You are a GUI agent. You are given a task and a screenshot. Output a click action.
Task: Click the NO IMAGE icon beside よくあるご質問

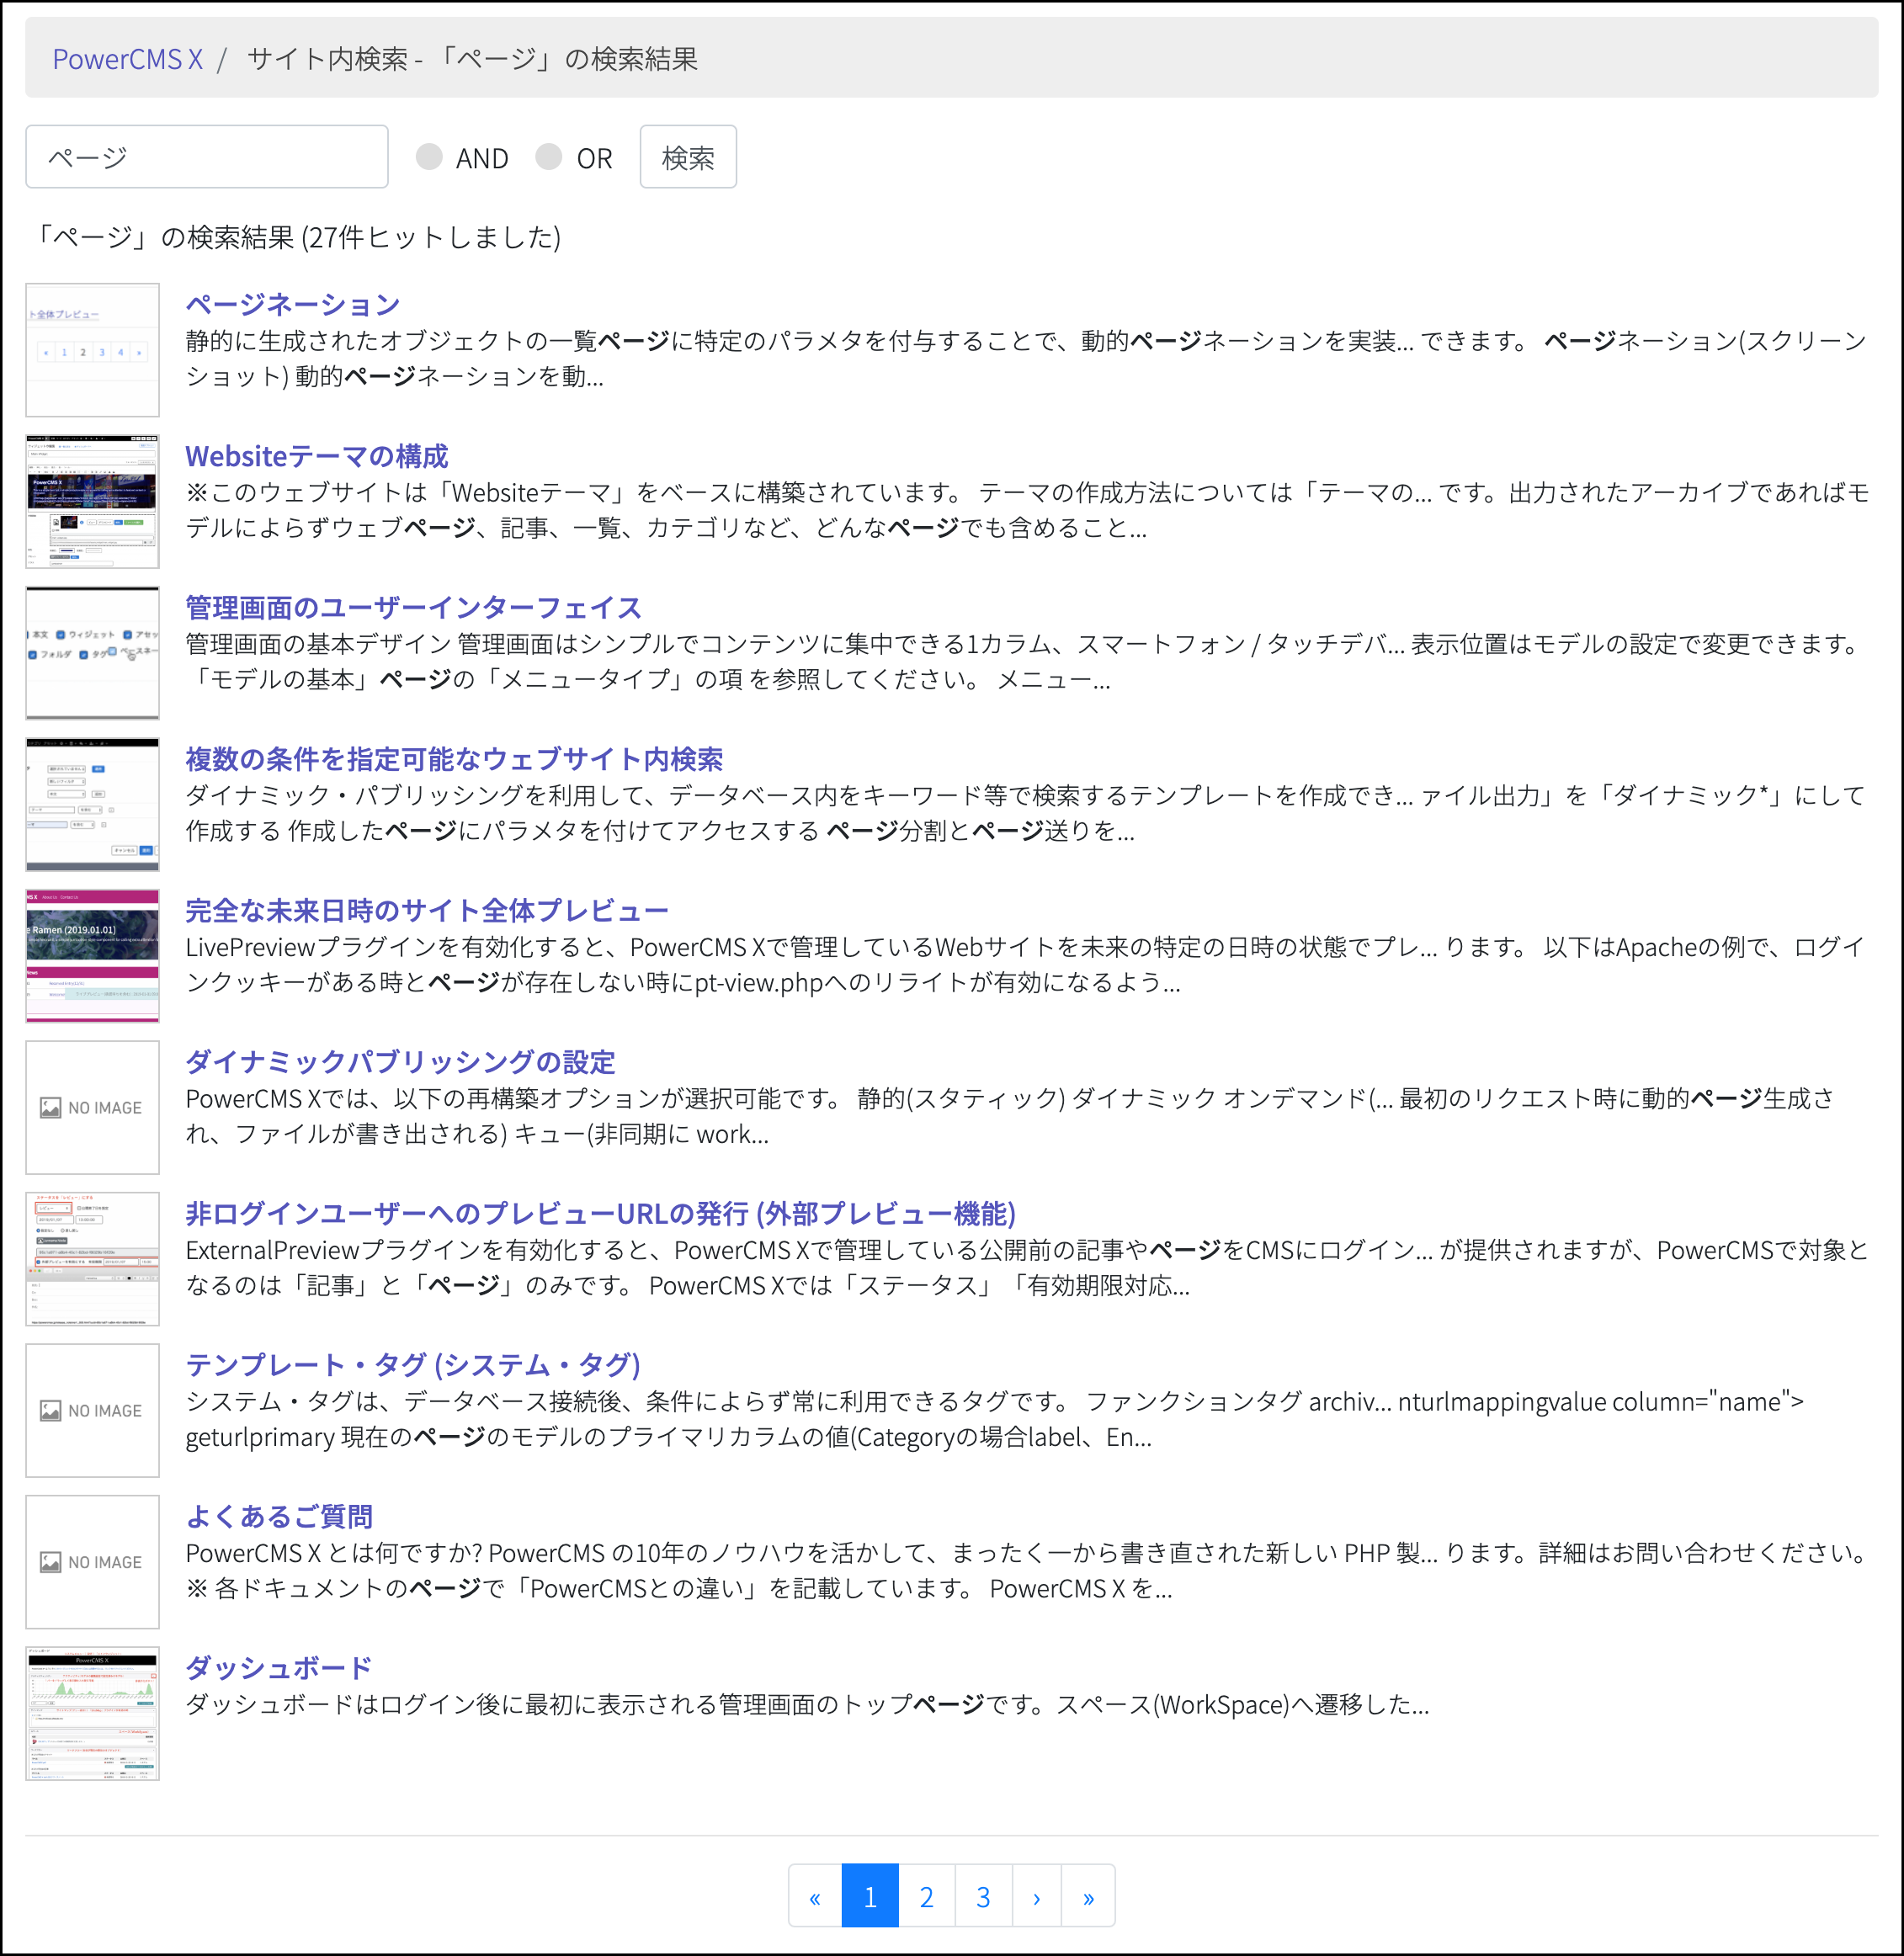point(92,1561)
